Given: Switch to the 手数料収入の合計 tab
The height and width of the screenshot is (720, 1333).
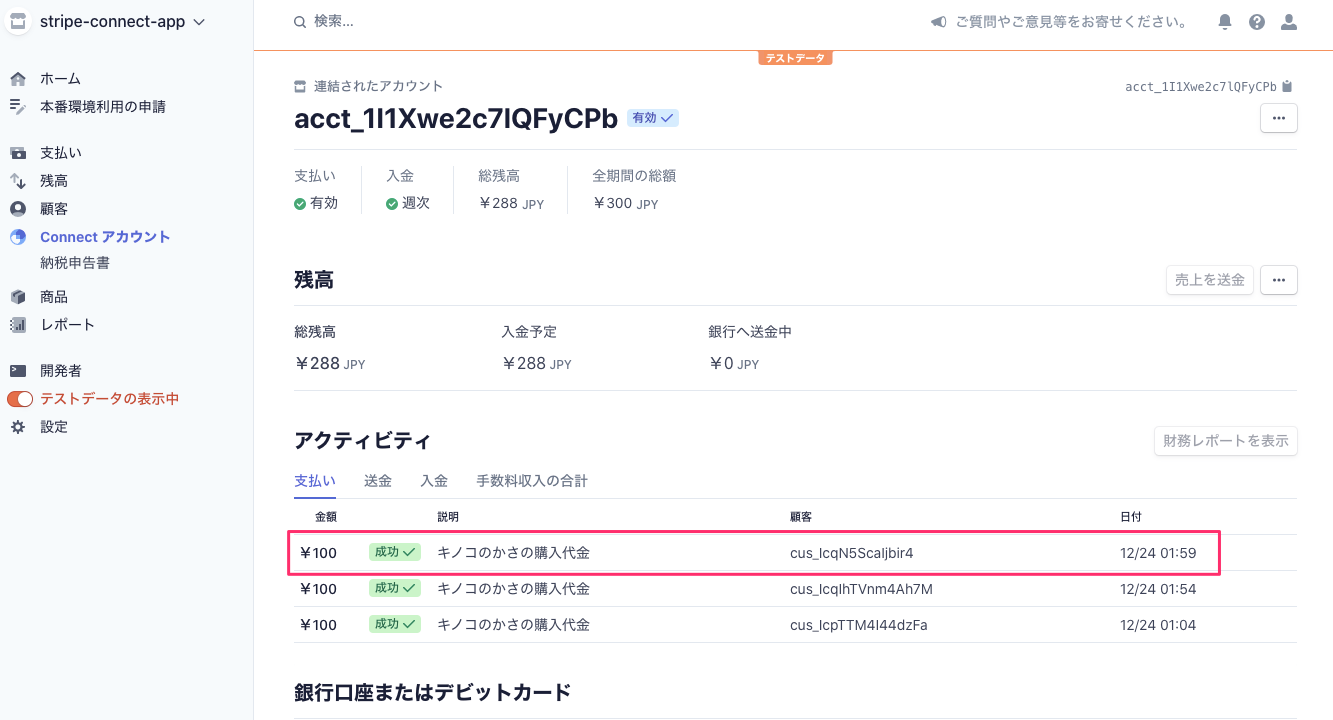Looking at the screenshot, I should 532,480.
